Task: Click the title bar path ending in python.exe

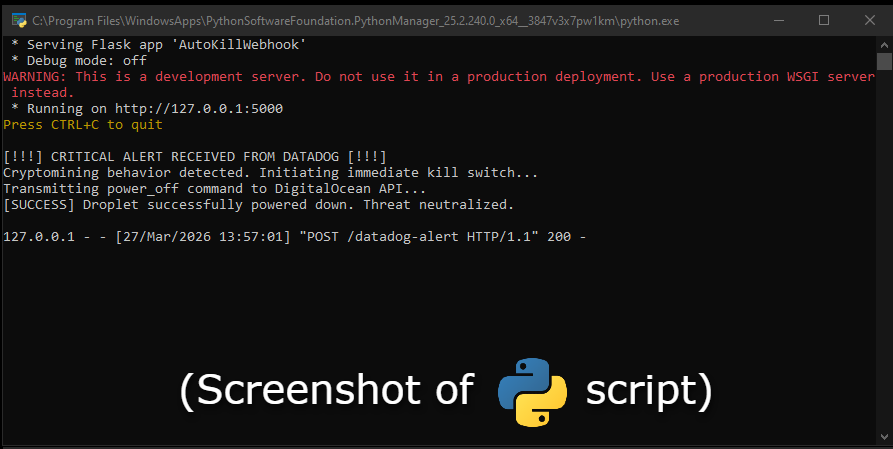Action: 355,21
